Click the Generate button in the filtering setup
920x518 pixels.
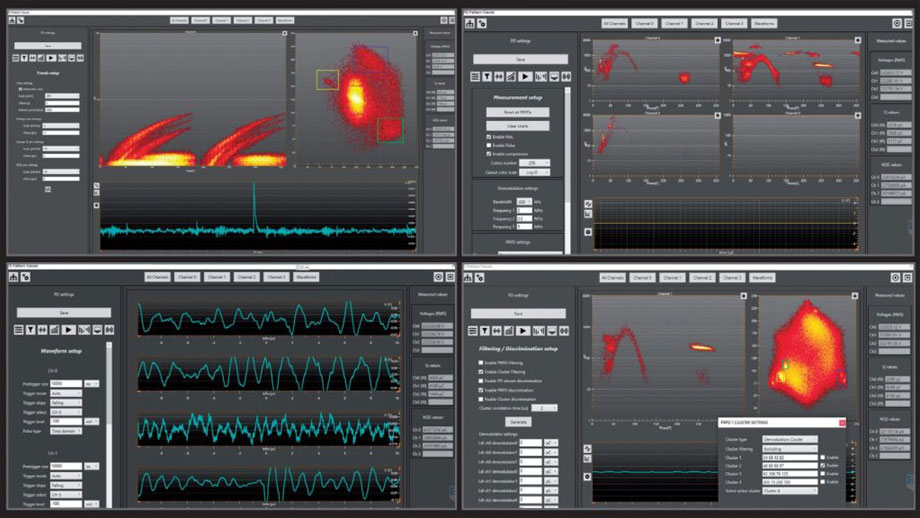pyautogui.click(x=518, y=421)
